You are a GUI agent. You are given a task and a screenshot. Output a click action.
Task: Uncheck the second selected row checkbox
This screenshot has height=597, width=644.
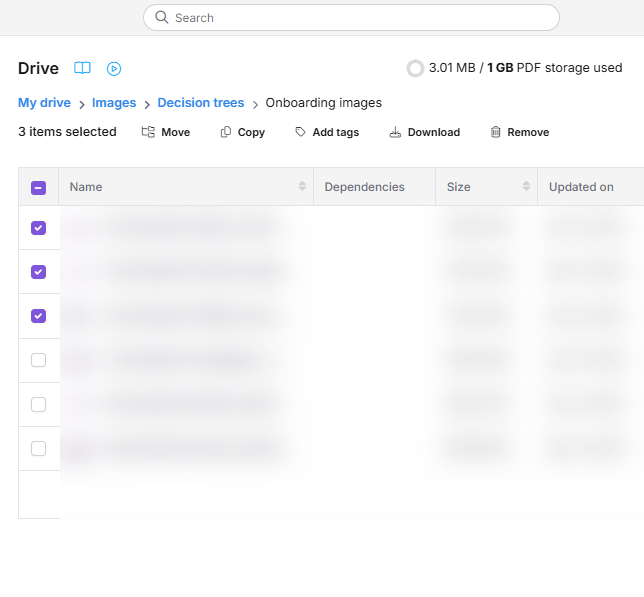coord(39,272)
